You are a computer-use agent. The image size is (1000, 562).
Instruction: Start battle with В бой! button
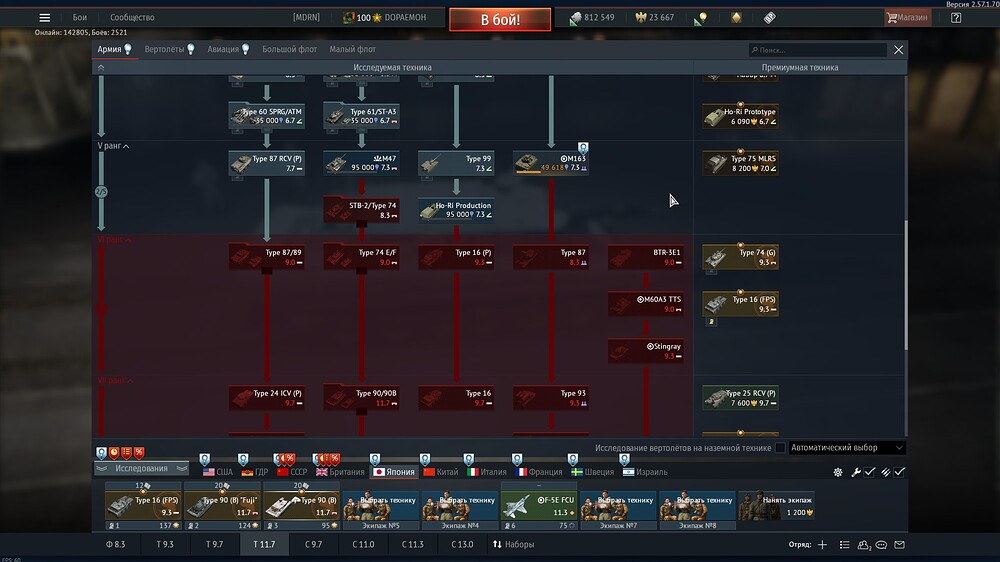(500, 19)
